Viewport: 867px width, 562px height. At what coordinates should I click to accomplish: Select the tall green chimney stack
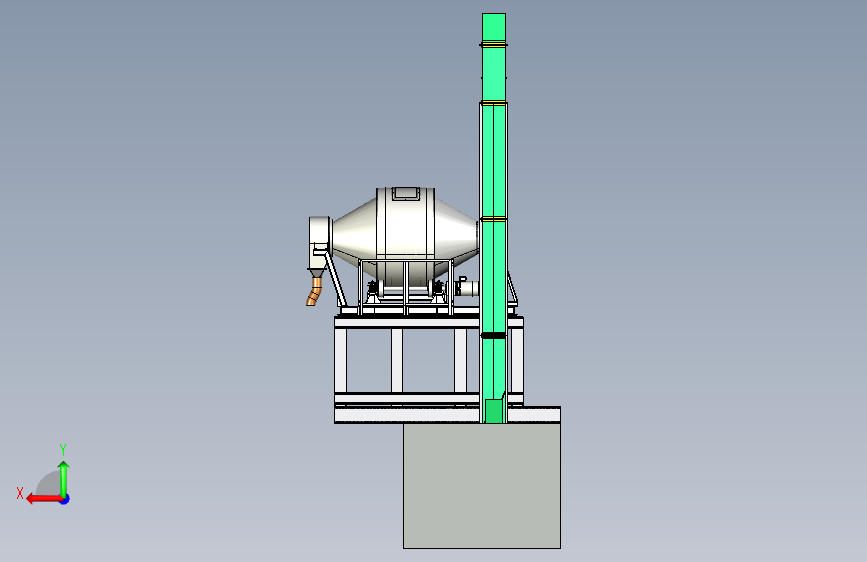click(x=494, y=218)
